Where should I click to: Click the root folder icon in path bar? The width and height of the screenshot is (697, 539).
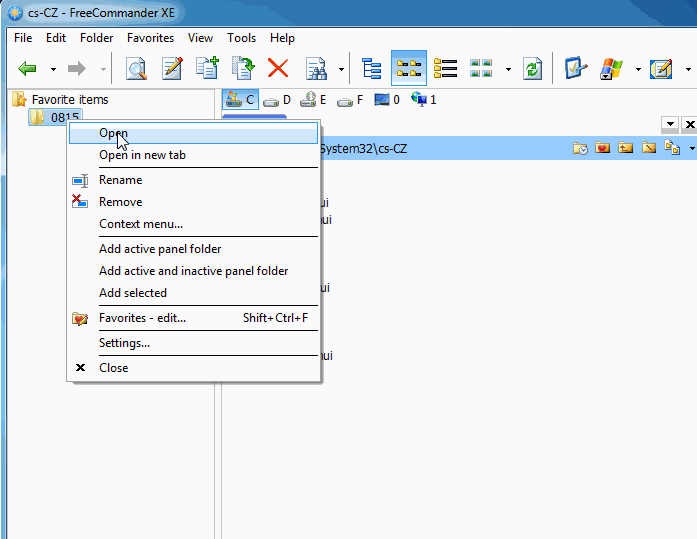(649, 148)
